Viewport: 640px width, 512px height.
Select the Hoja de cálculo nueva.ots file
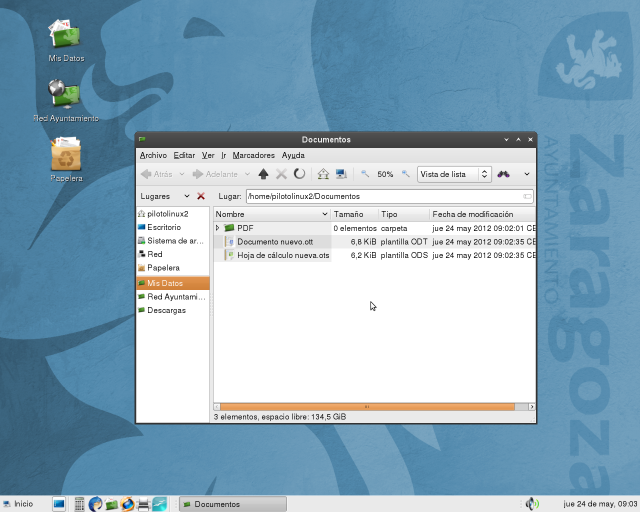tap(374, 255)
